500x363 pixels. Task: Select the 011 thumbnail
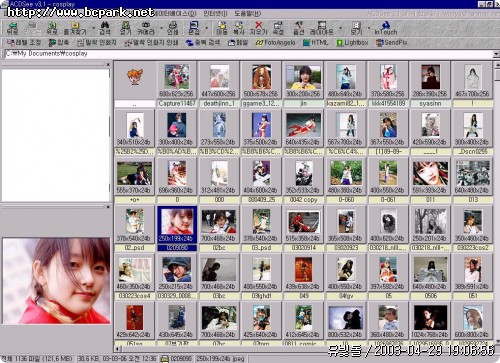point(430,180)
